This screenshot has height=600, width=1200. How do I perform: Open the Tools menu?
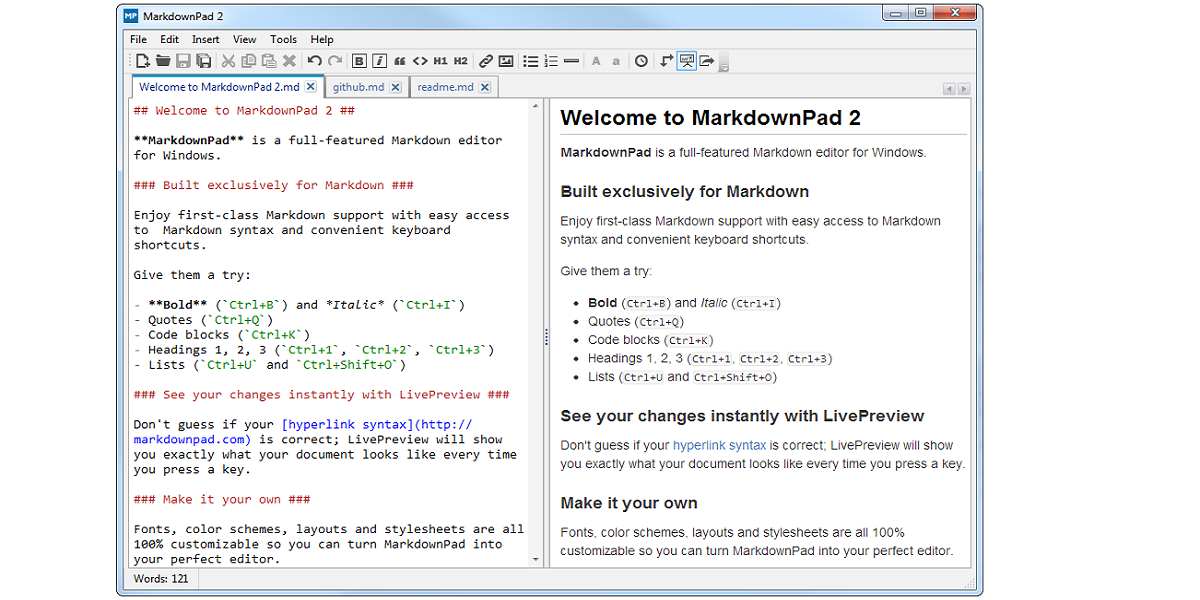[x=283, y=39]
